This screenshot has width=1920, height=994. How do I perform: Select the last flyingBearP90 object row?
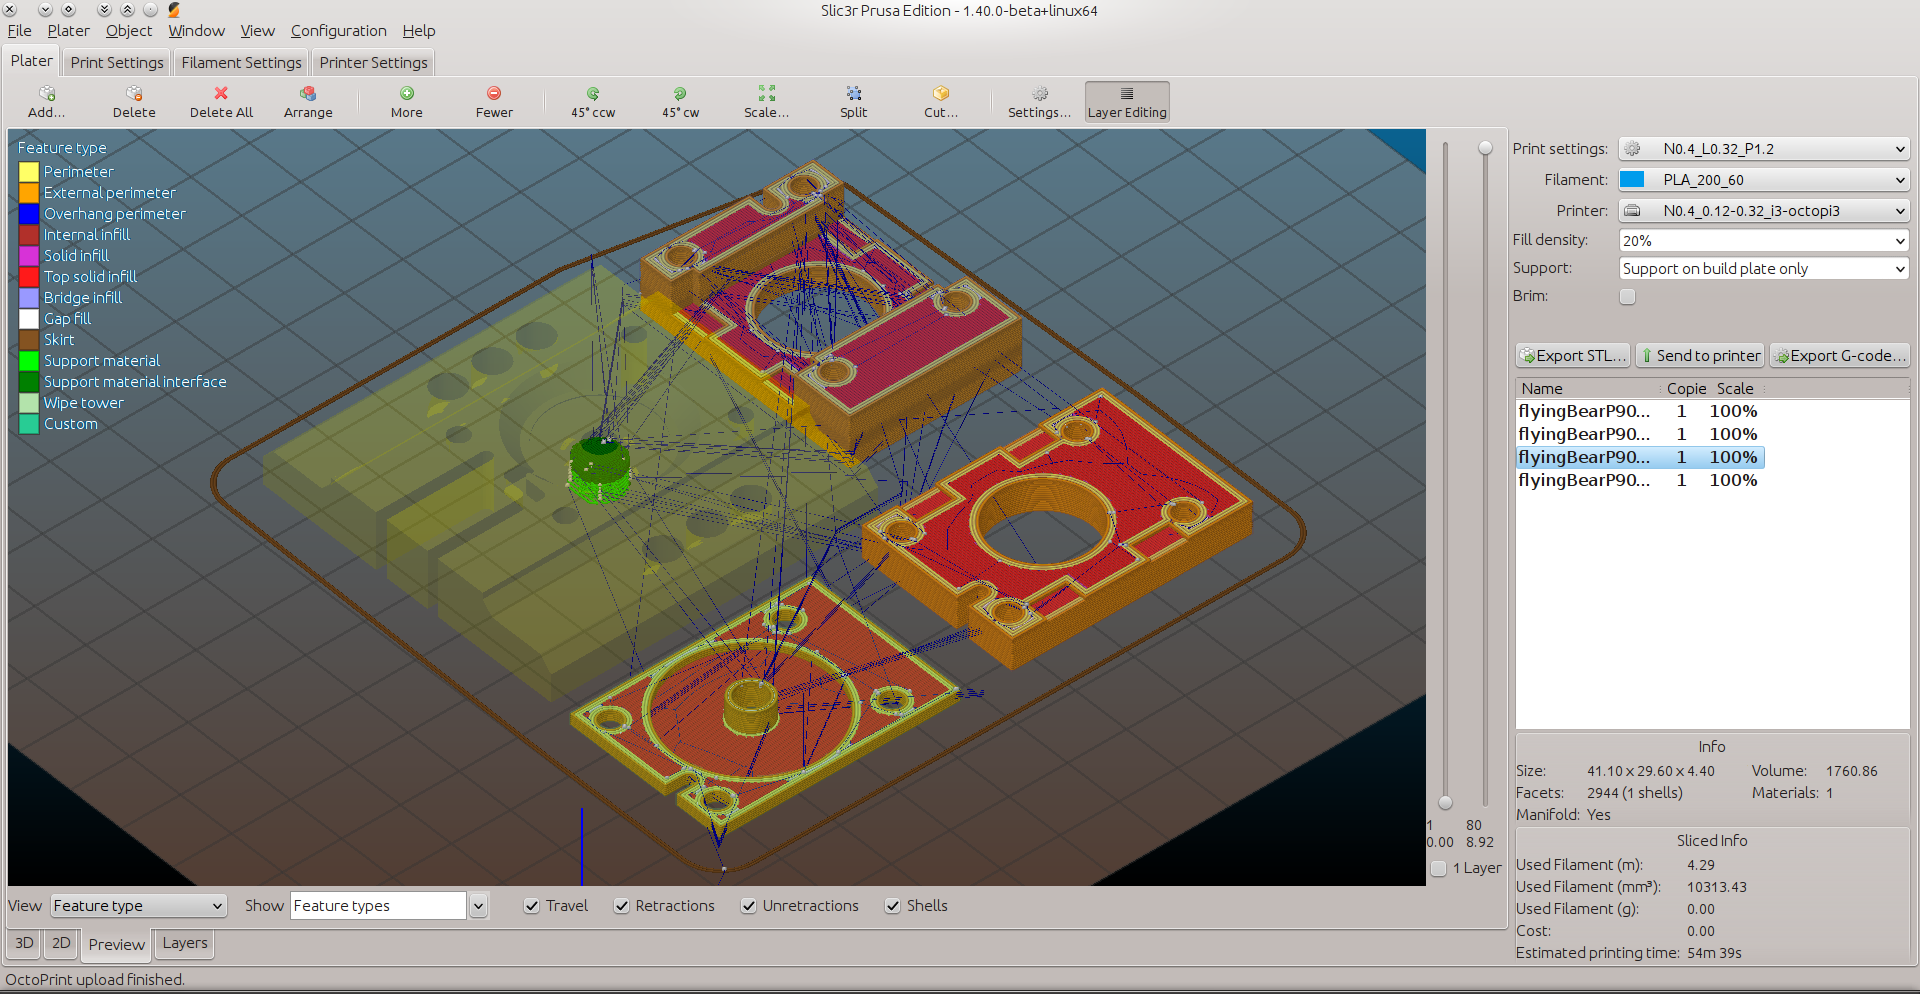tap(1640, 480)
